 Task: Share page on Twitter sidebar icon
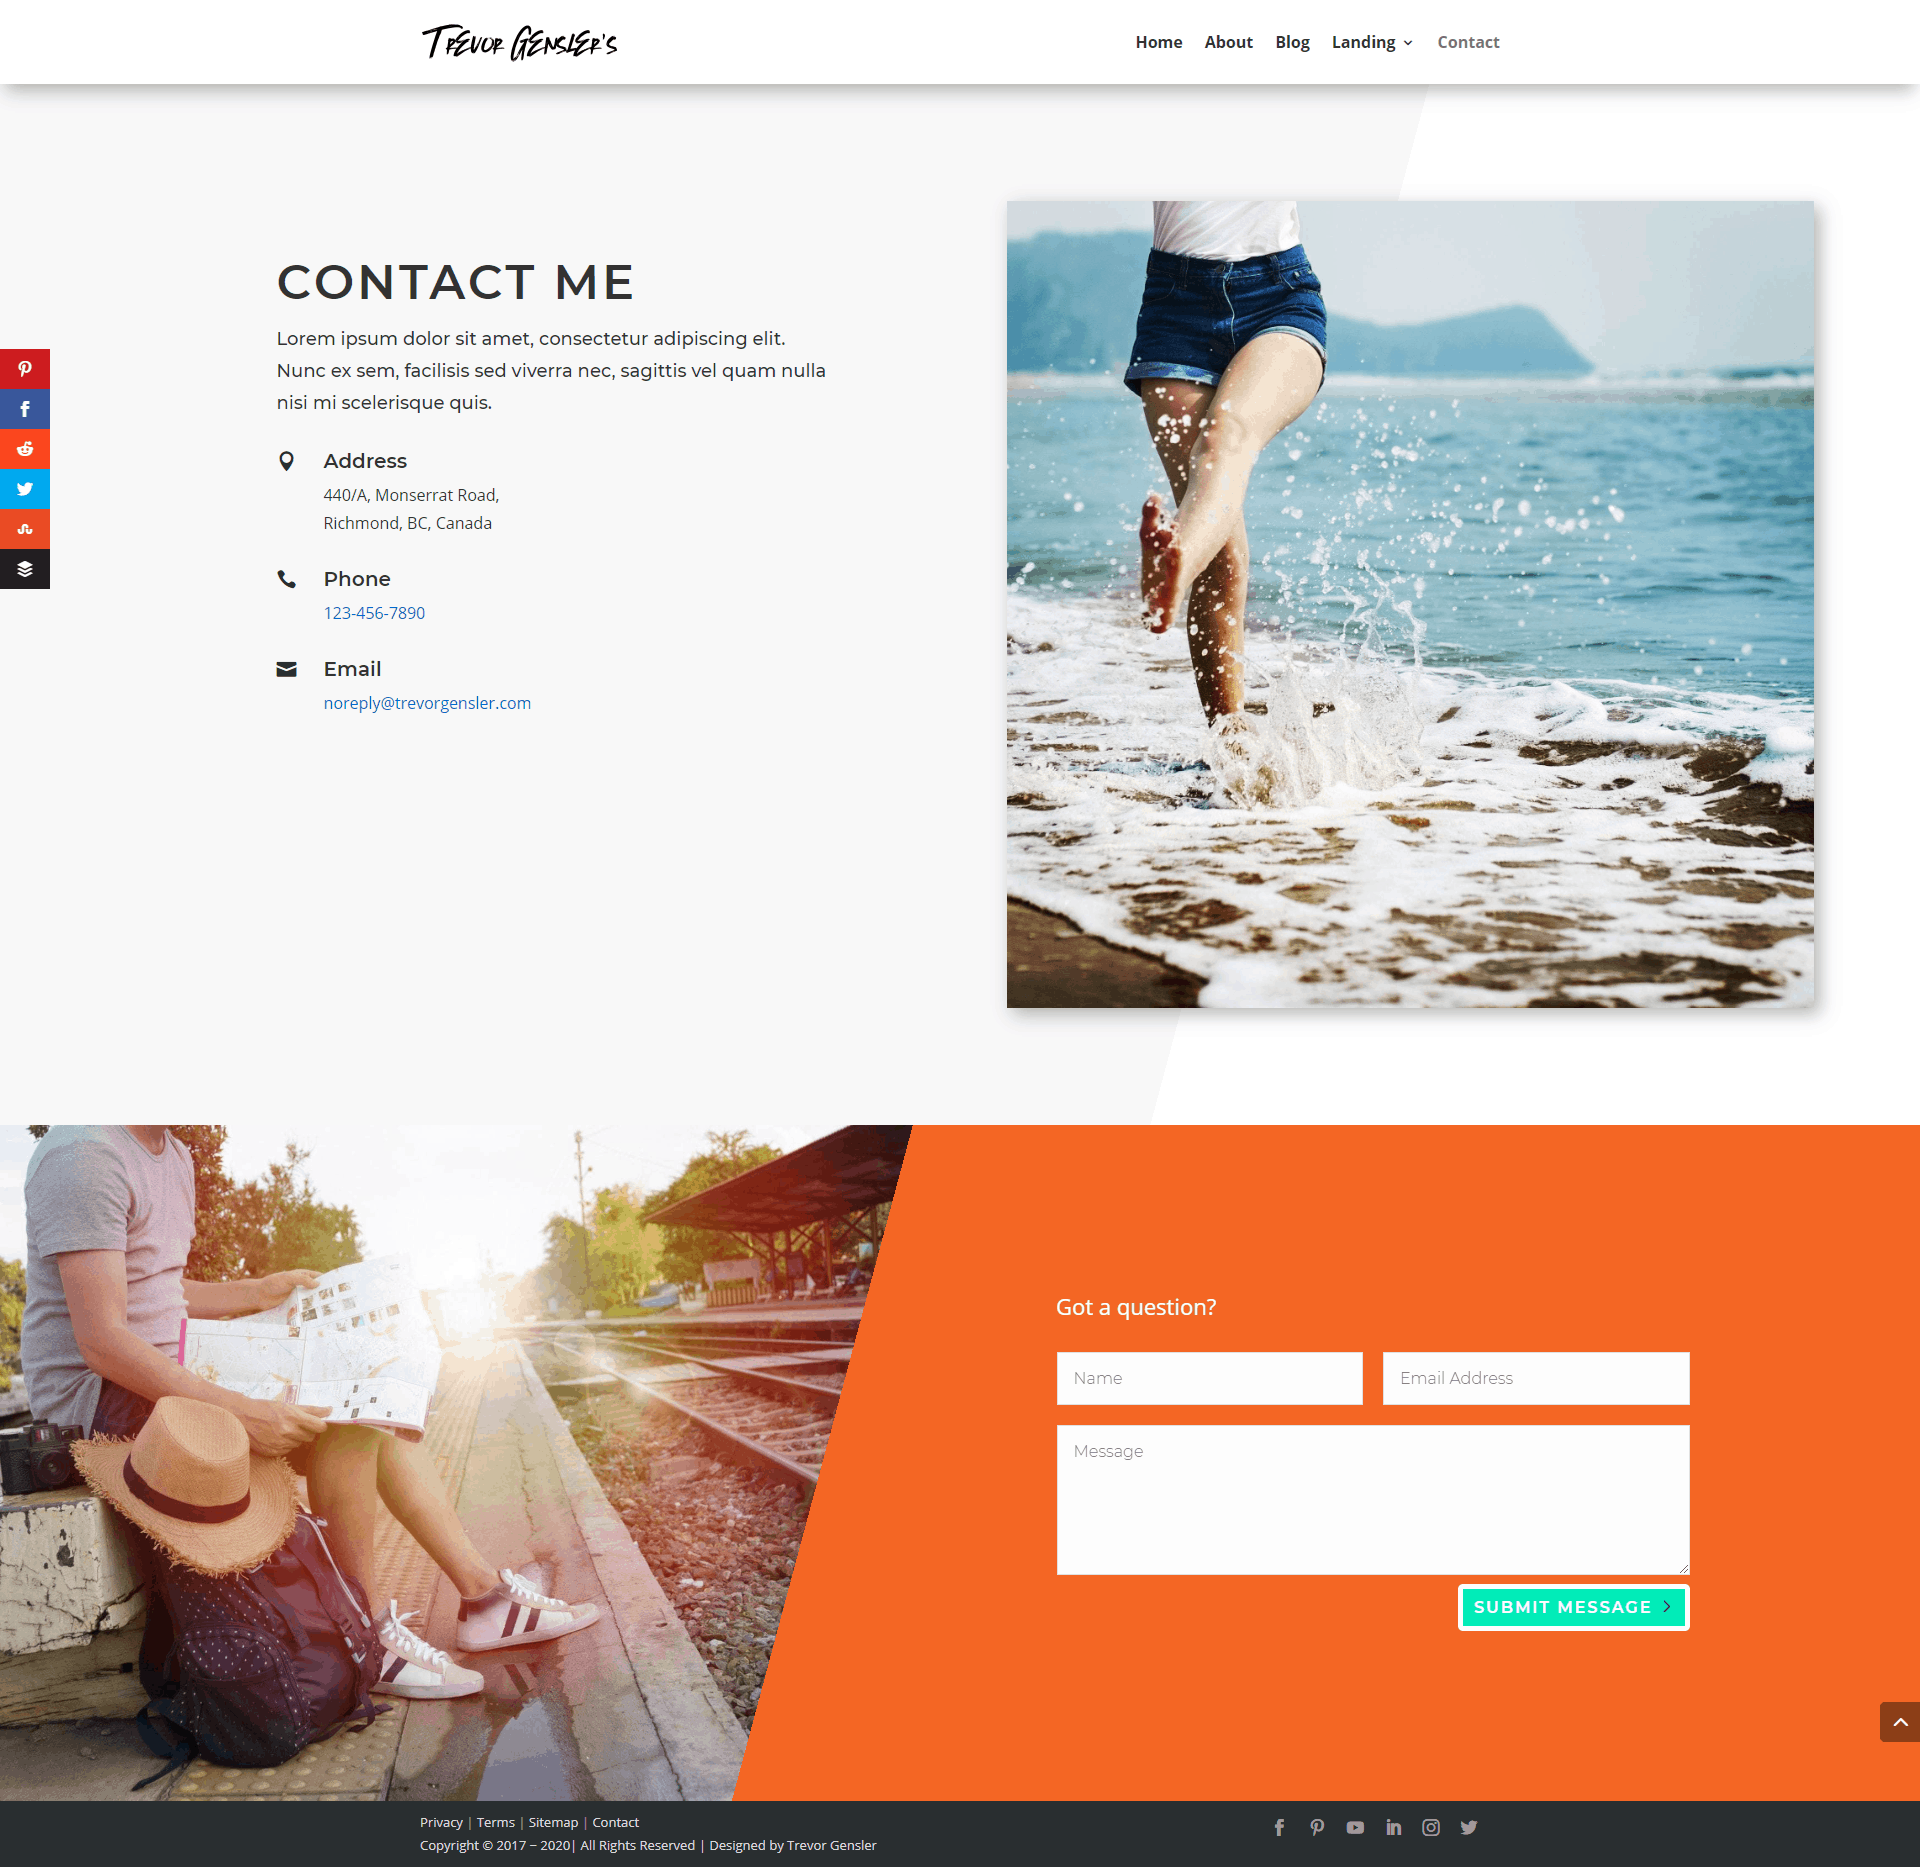[25, 489]
